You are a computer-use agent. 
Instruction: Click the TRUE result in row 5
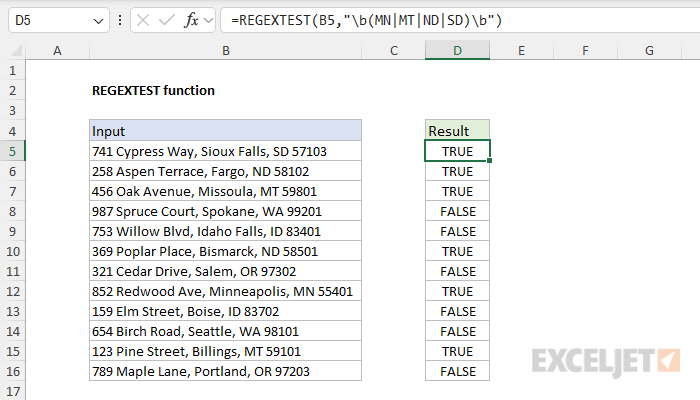(x=458, y=151)
